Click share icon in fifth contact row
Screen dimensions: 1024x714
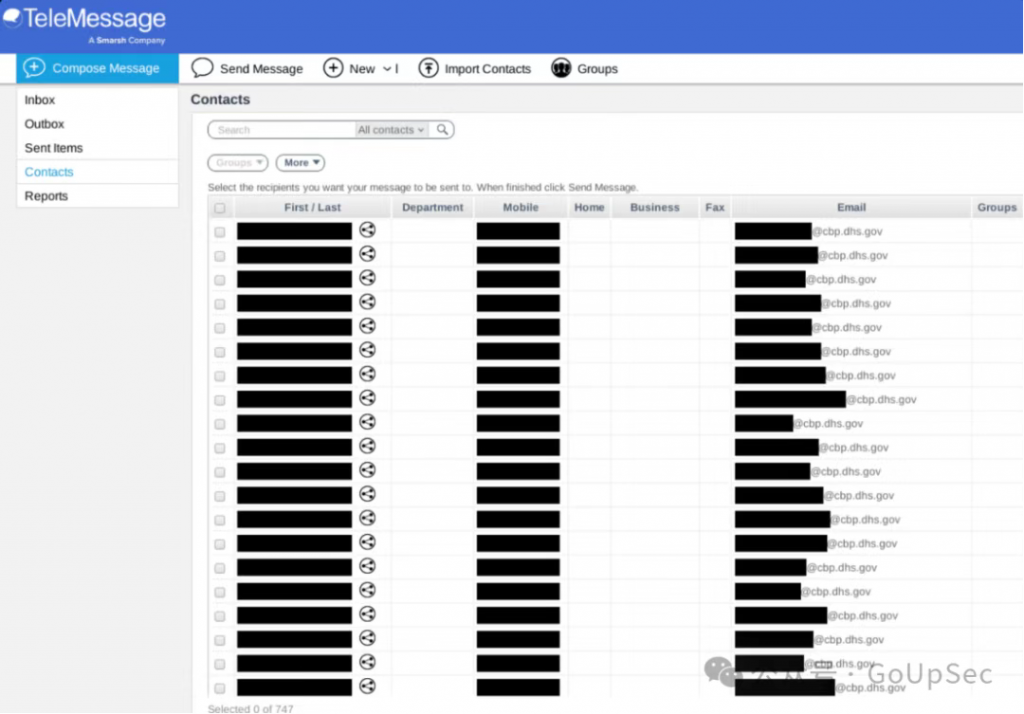pyautogui.click(x=368, y=326)
